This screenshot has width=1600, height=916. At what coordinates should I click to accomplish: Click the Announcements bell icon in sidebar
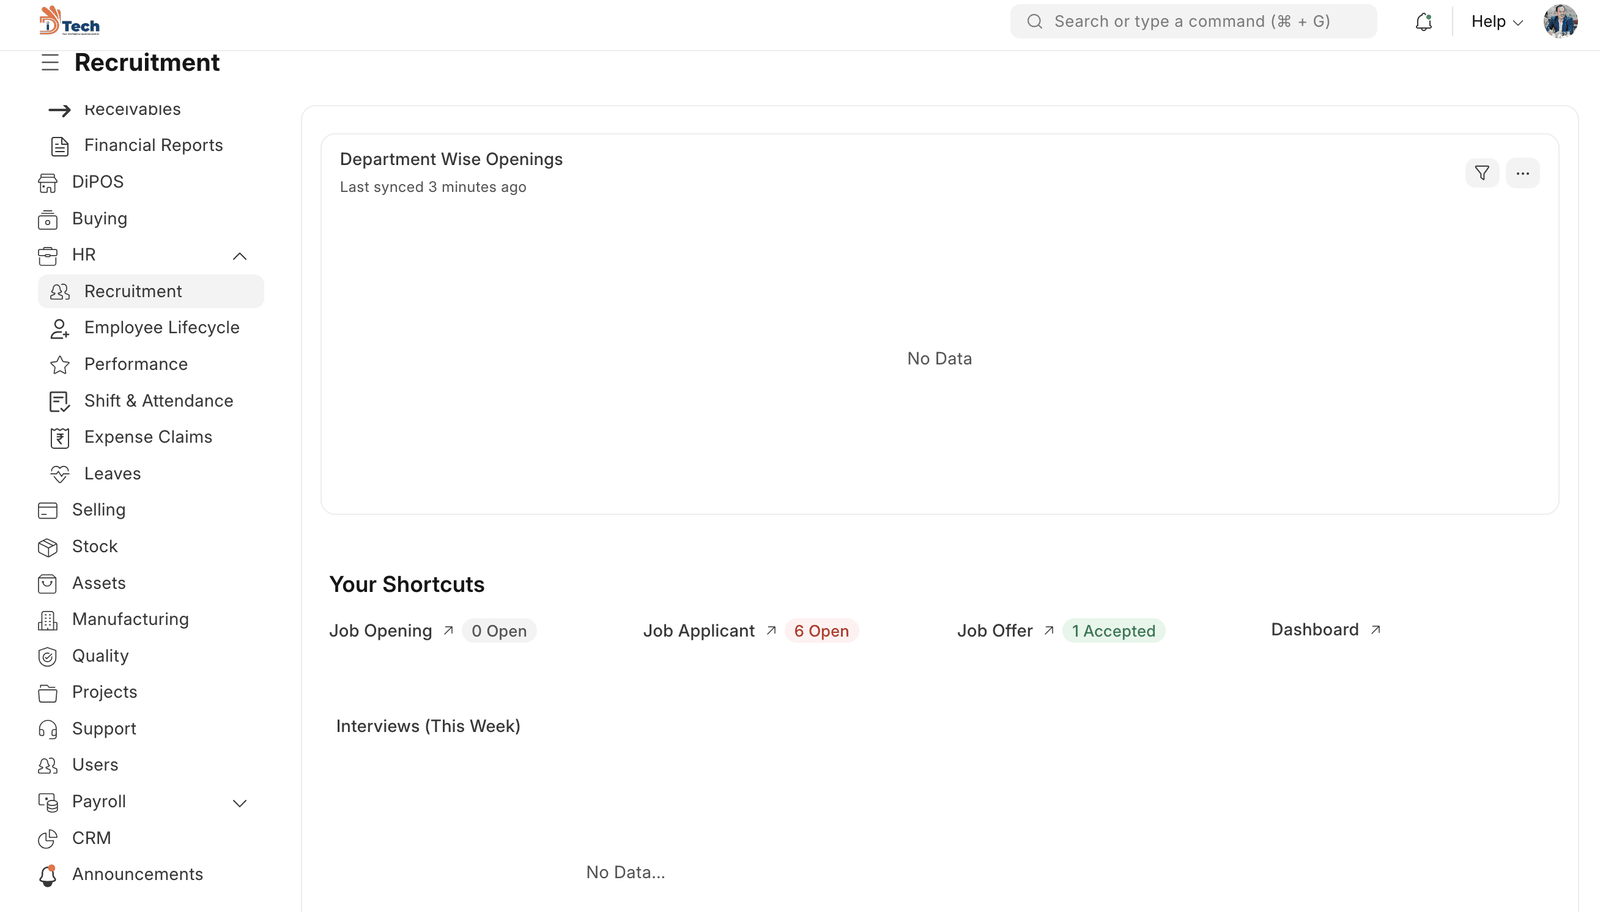pos(48,875)
